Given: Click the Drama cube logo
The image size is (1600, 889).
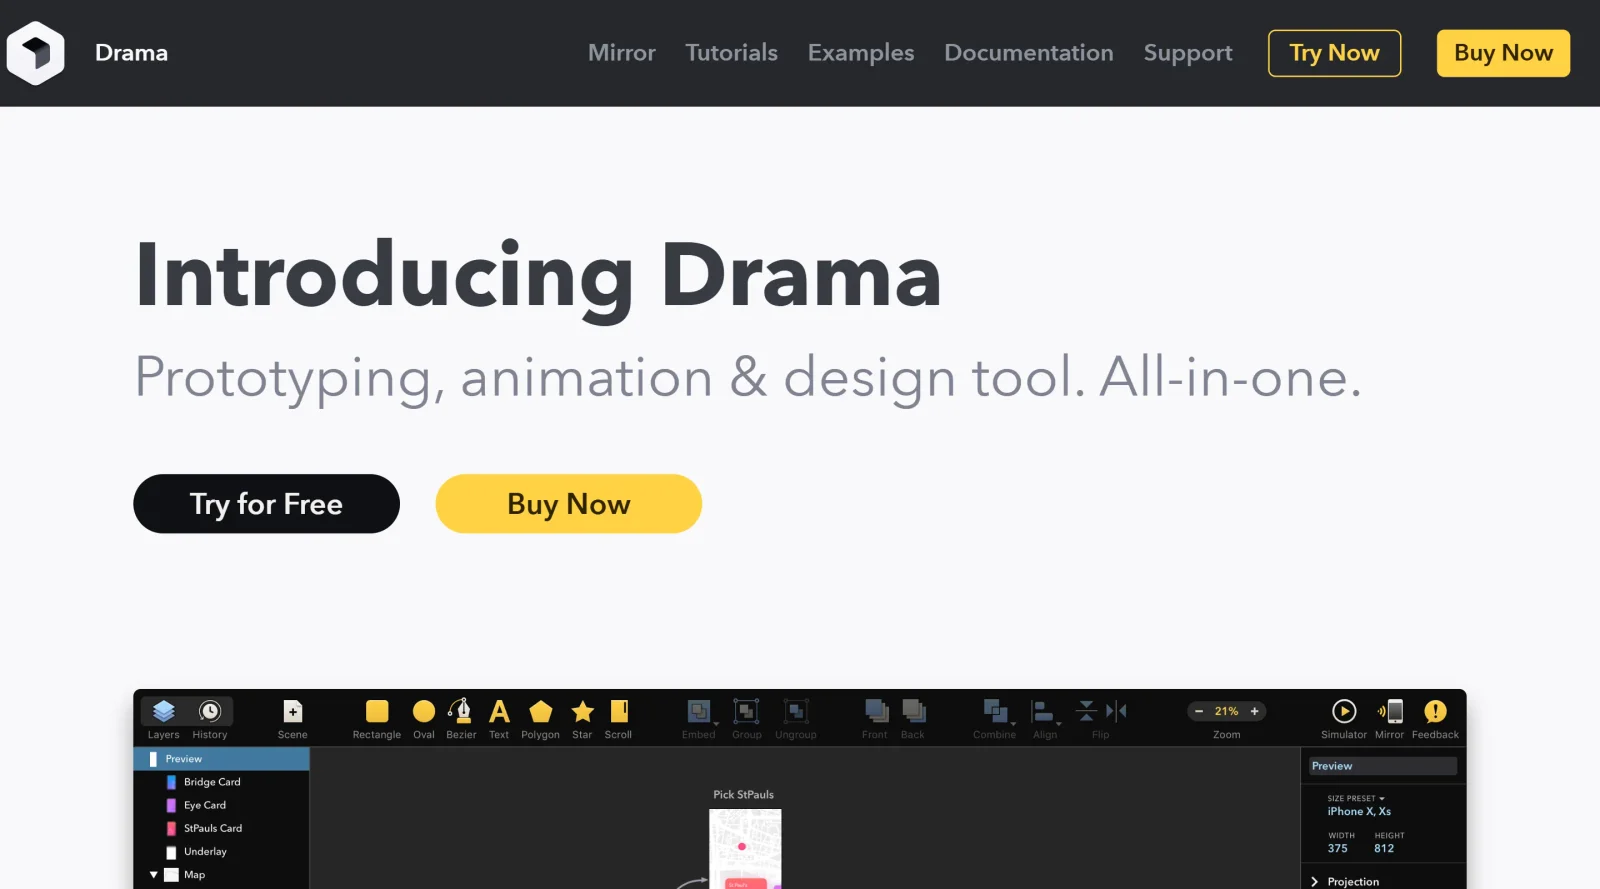Looking at the screenshot, I should tap(35, 53).
